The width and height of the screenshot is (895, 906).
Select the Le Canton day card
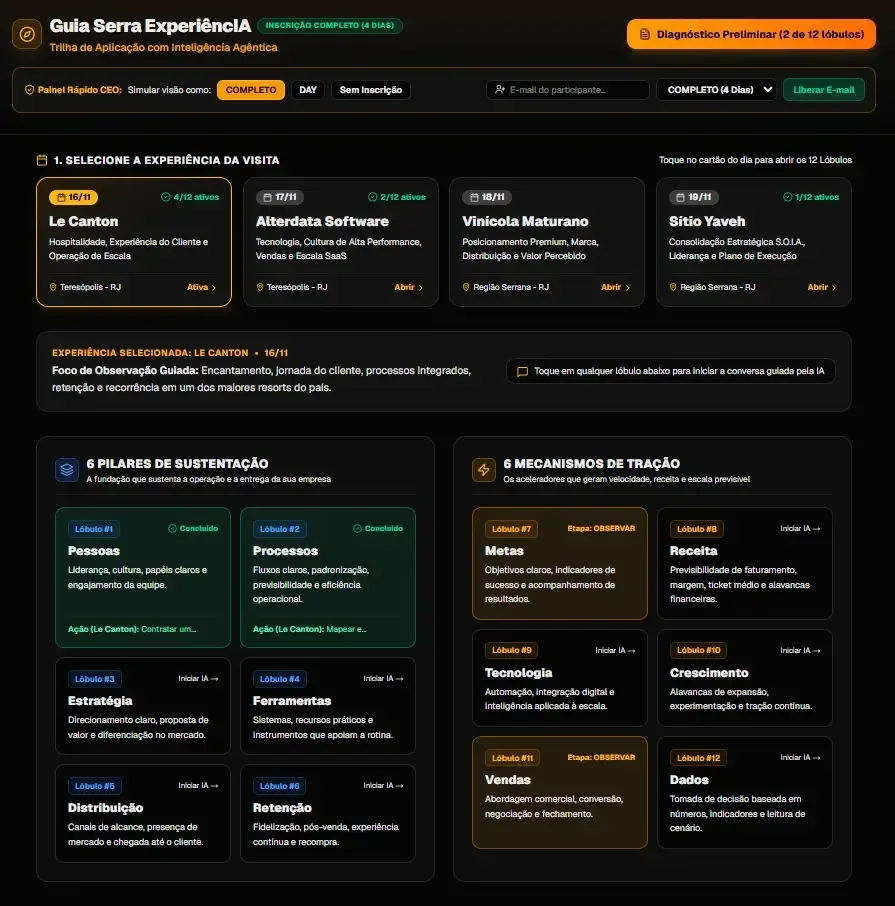tap(134, 242)
